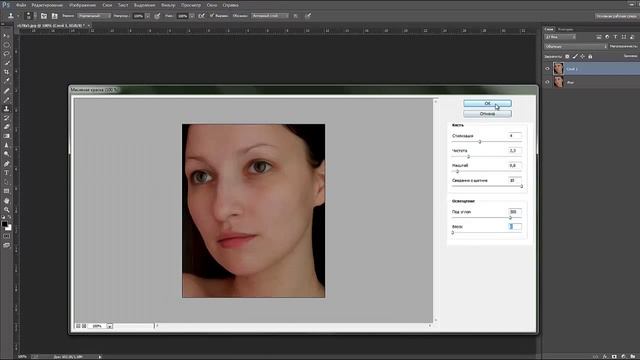Select the Clone Stamp tool in toolbox
Screen dimensions: 640x360
(x=7, y=109)
